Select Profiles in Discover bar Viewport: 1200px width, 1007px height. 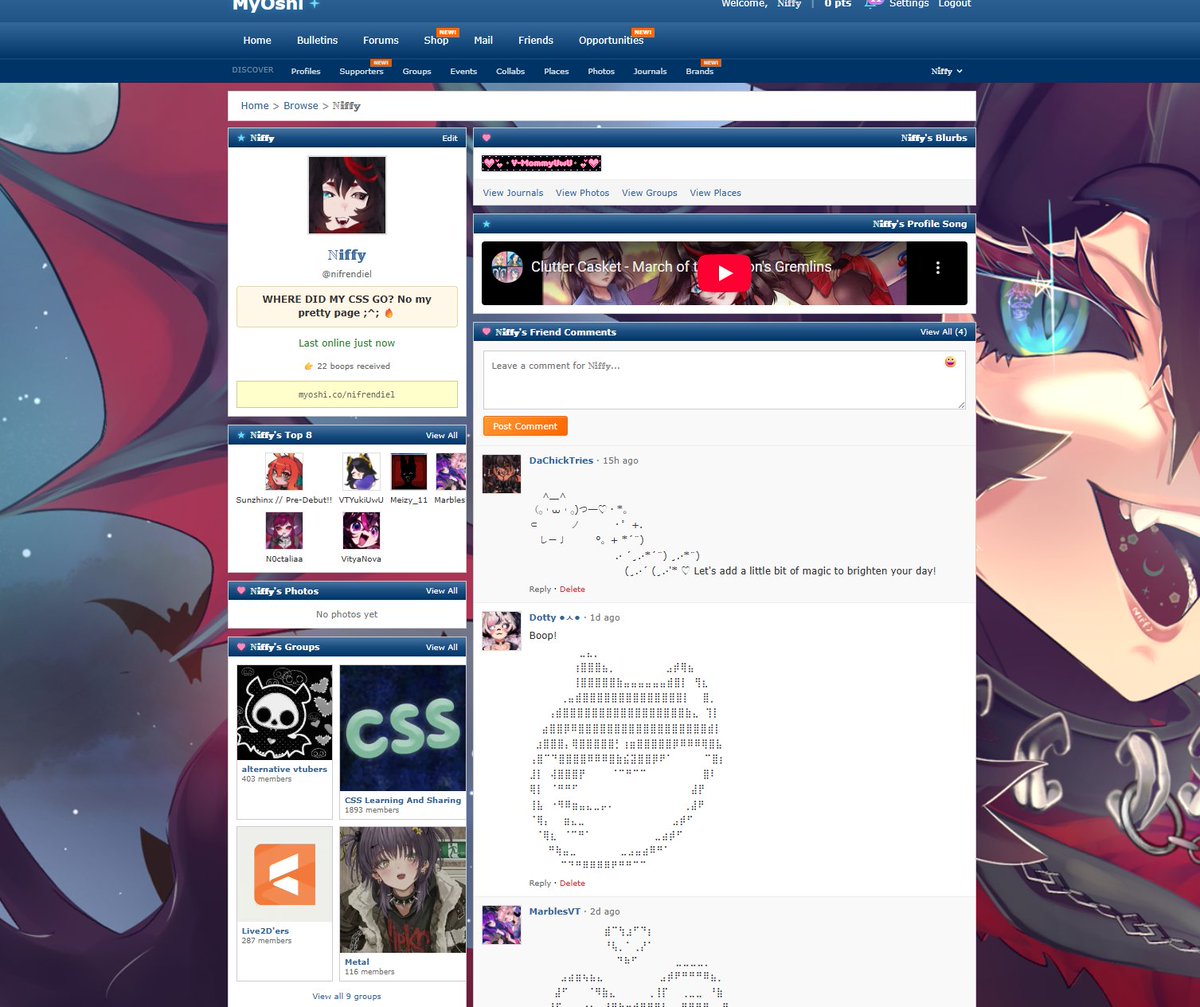click(x=306, y=71)
